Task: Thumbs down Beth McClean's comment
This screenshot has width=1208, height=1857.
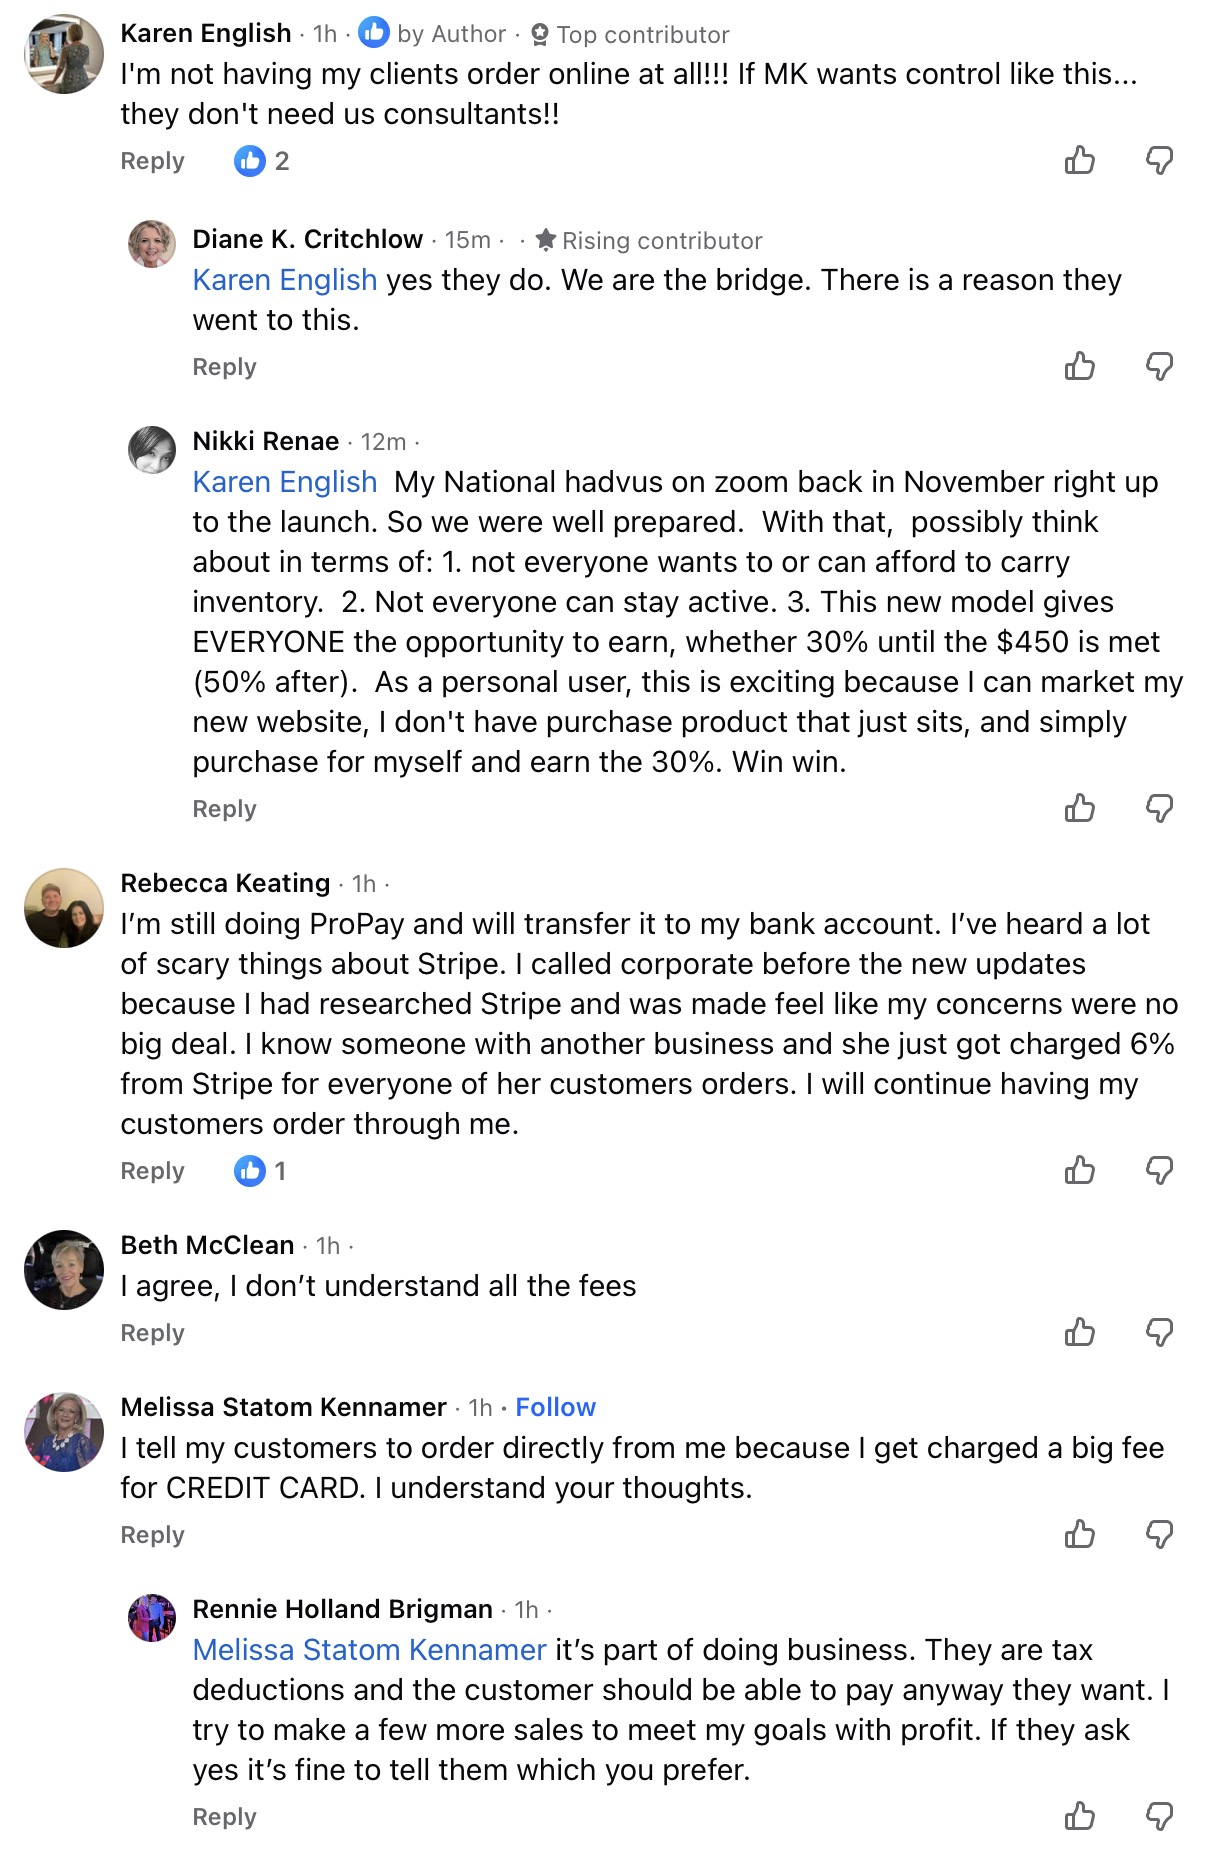Action: coord(1159,1332)
